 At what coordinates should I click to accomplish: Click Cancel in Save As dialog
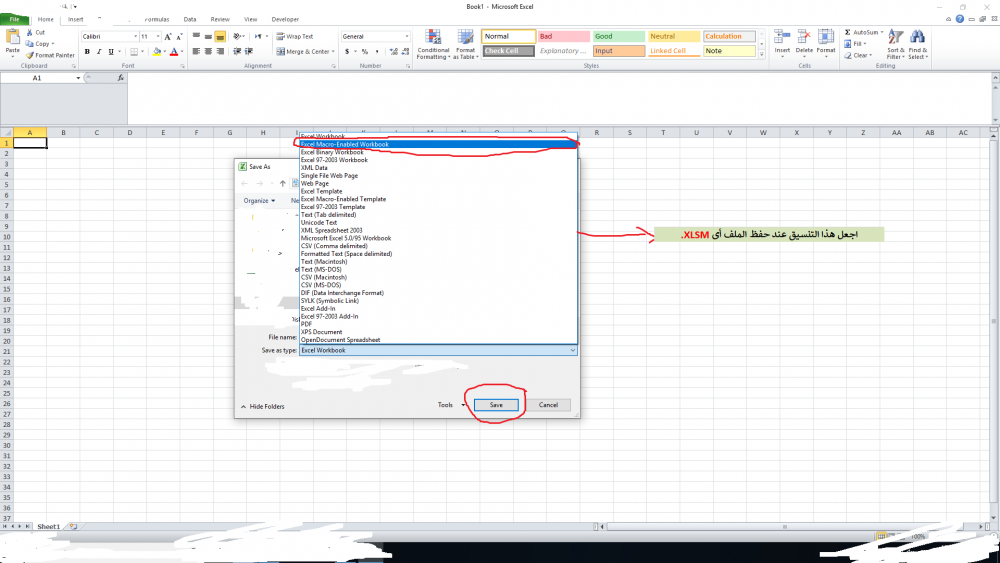tap(548, 405)
